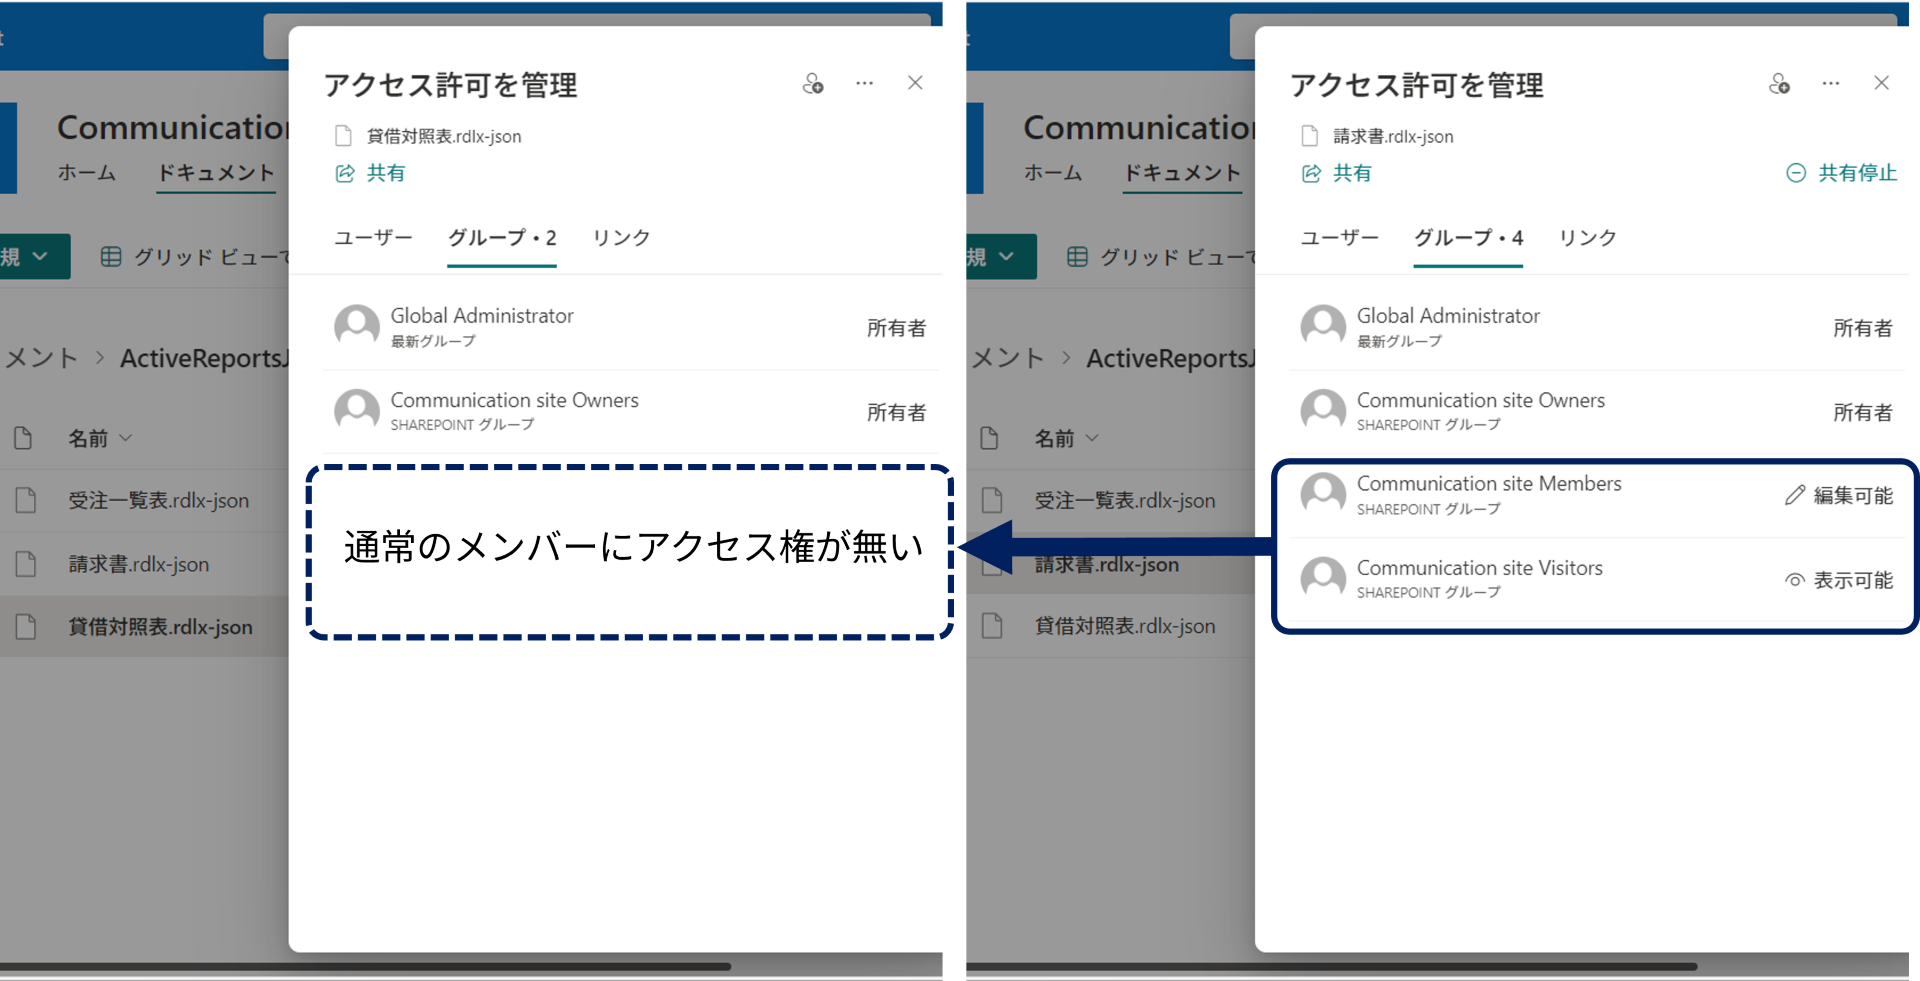Click the 共有 share link in left dialog

383,172
